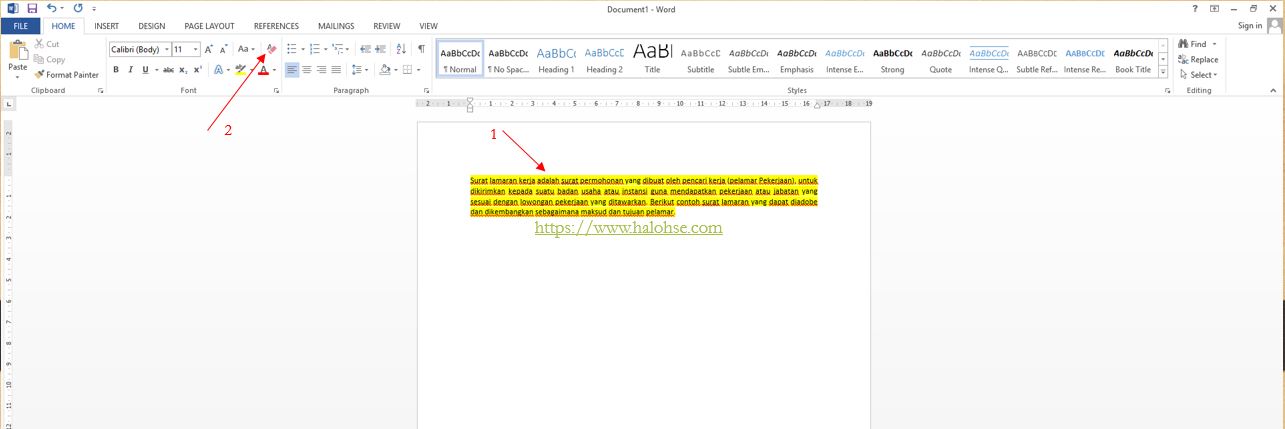The width and height of the screenshot is (1285, 429).
Task: Activate the Format Painter
Action: point(66,74)
